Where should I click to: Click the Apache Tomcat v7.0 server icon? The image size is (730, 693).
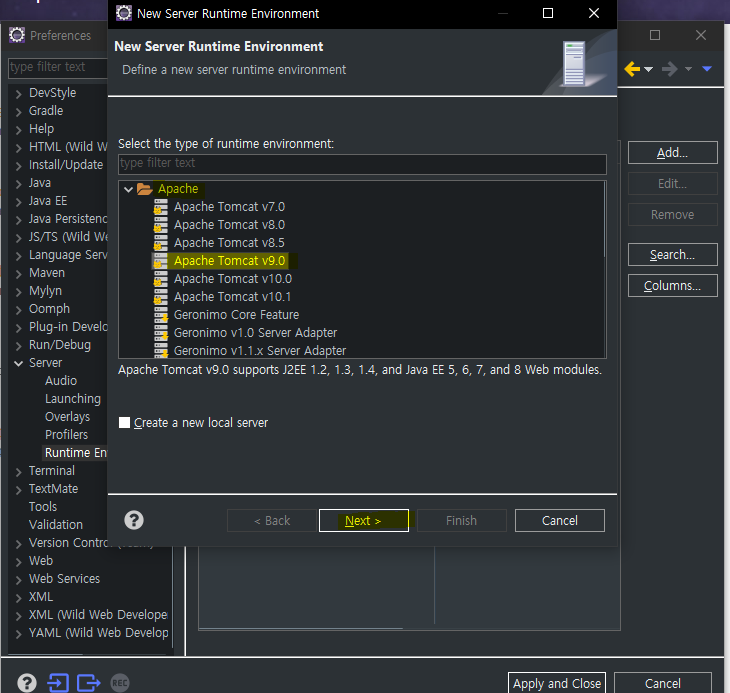coord(161,207)
